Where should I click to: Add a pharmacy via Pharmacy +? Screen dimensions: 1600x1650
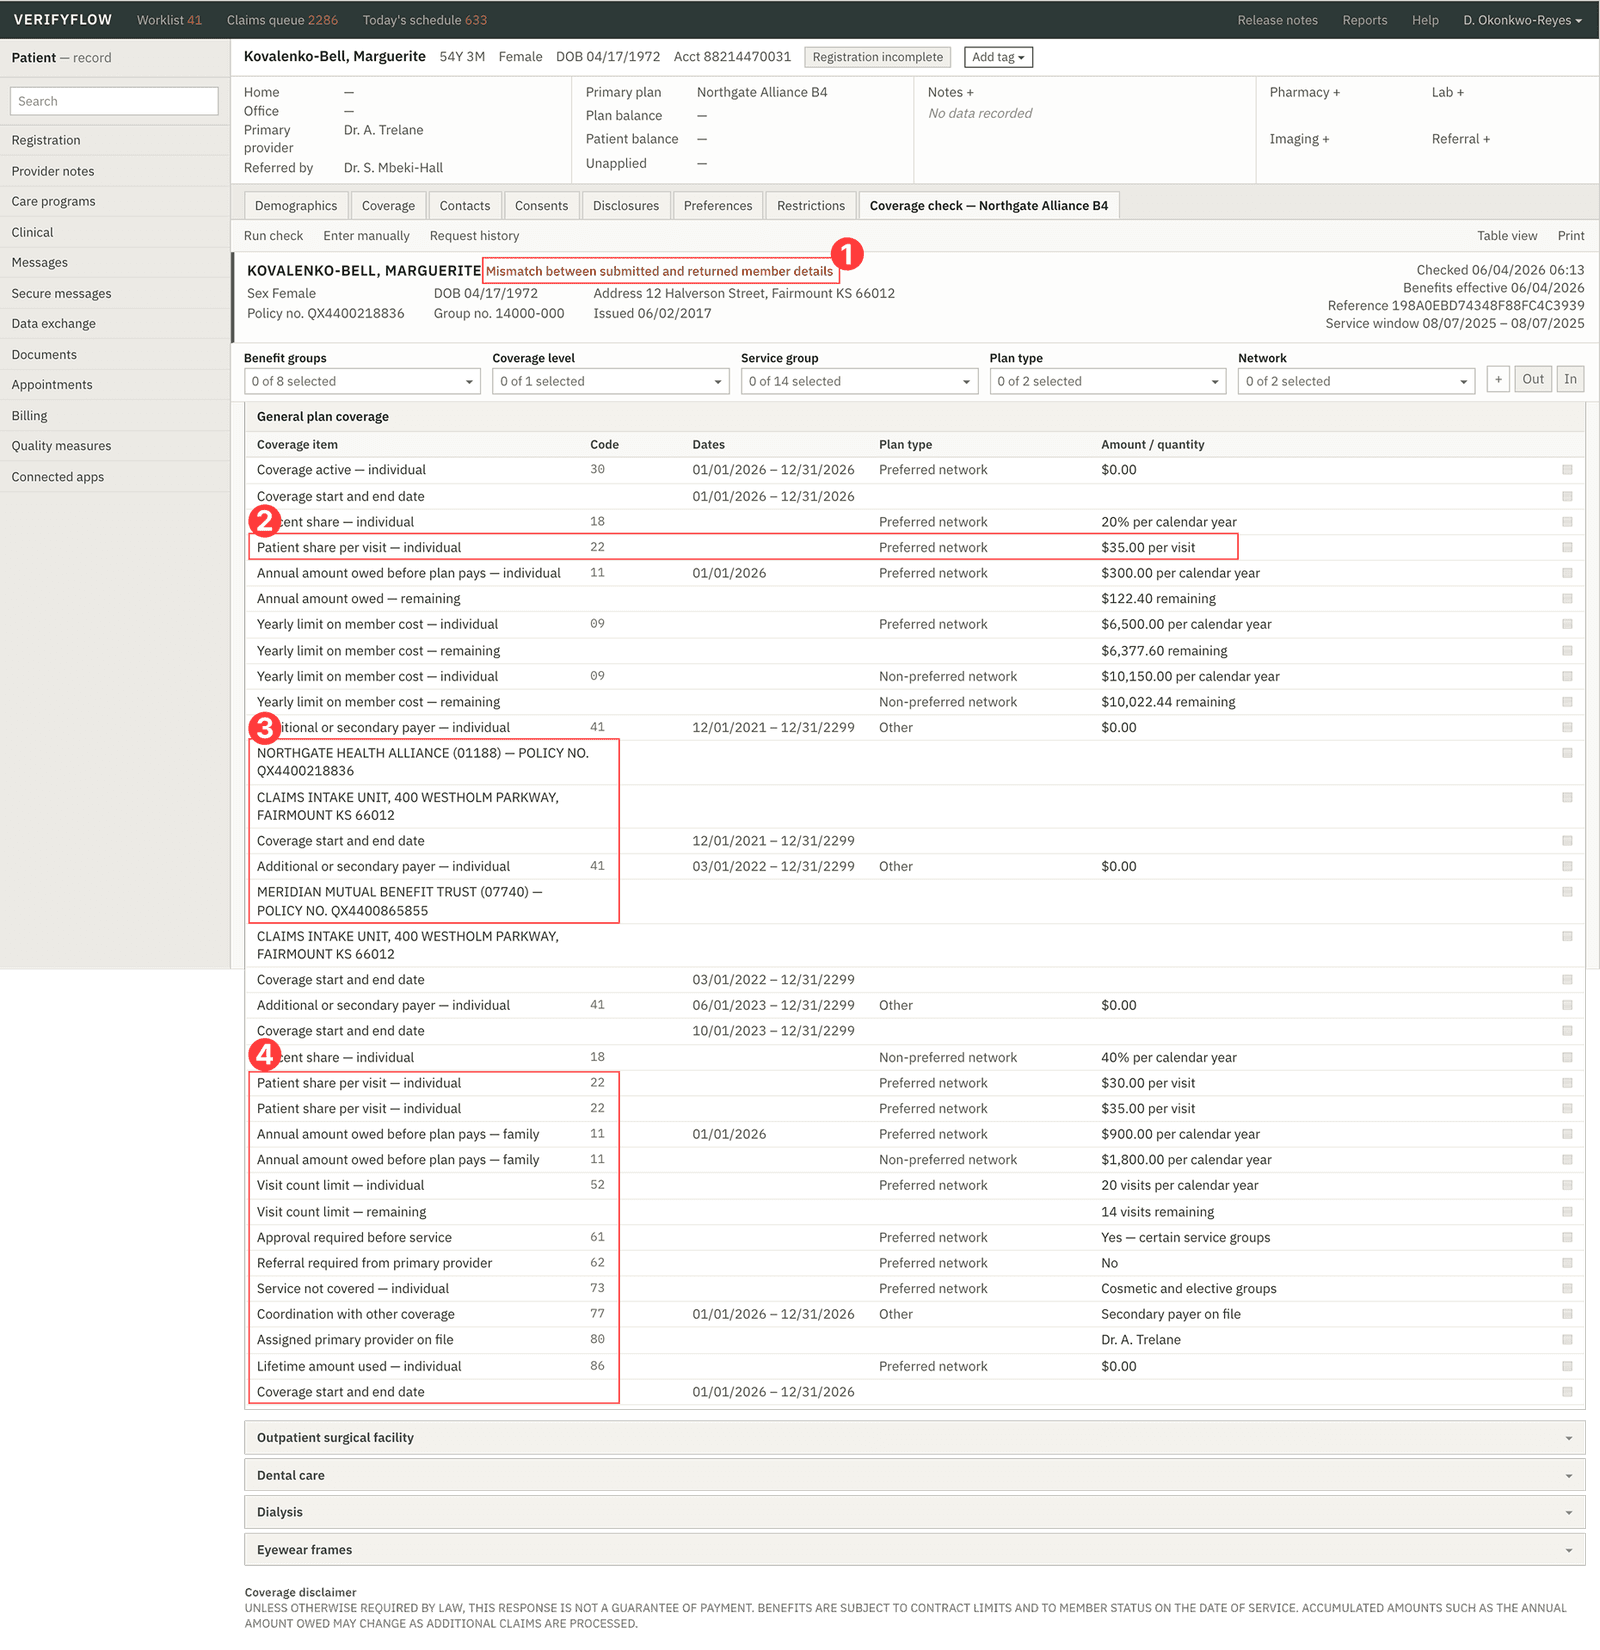point(1304,92)
